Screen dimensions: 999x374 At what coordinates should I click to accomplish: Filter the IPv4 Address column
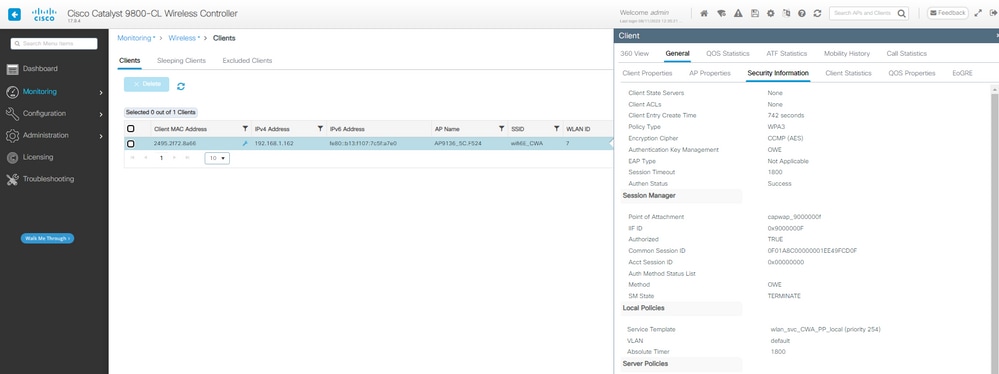point(320,129)
